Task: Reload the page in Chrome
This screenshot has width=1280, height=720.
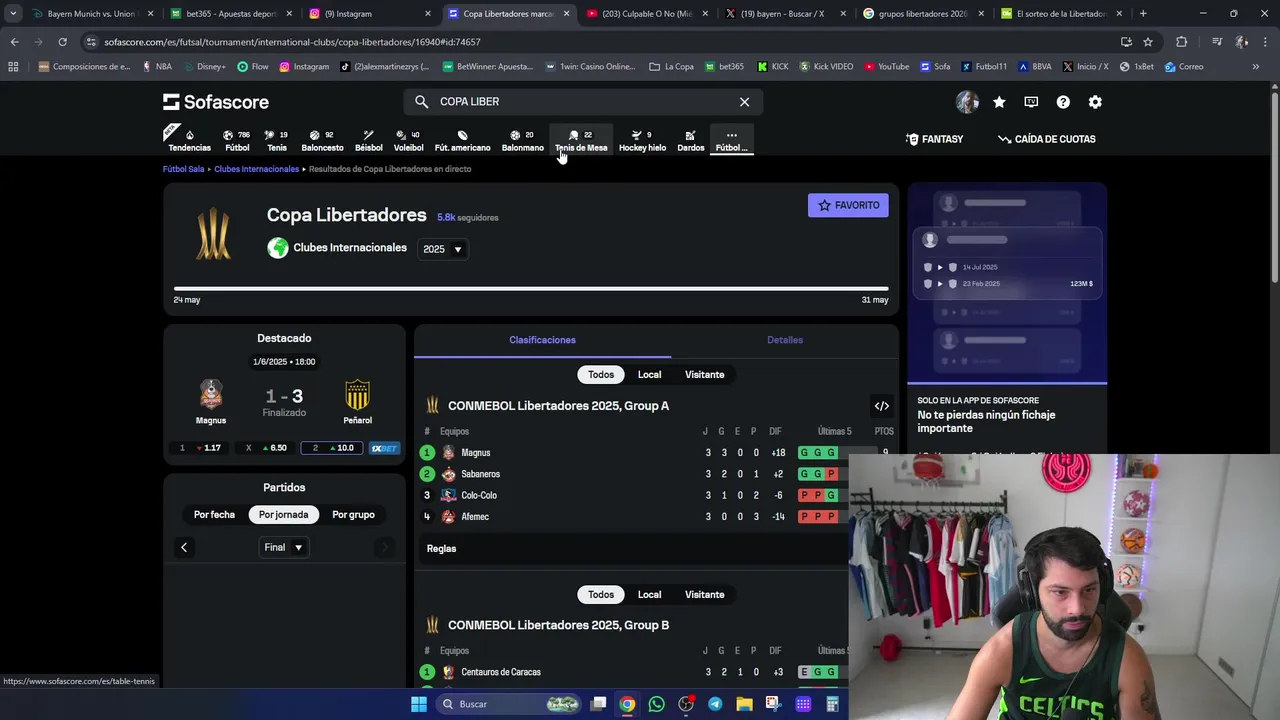Action: [x=62, y=42]
